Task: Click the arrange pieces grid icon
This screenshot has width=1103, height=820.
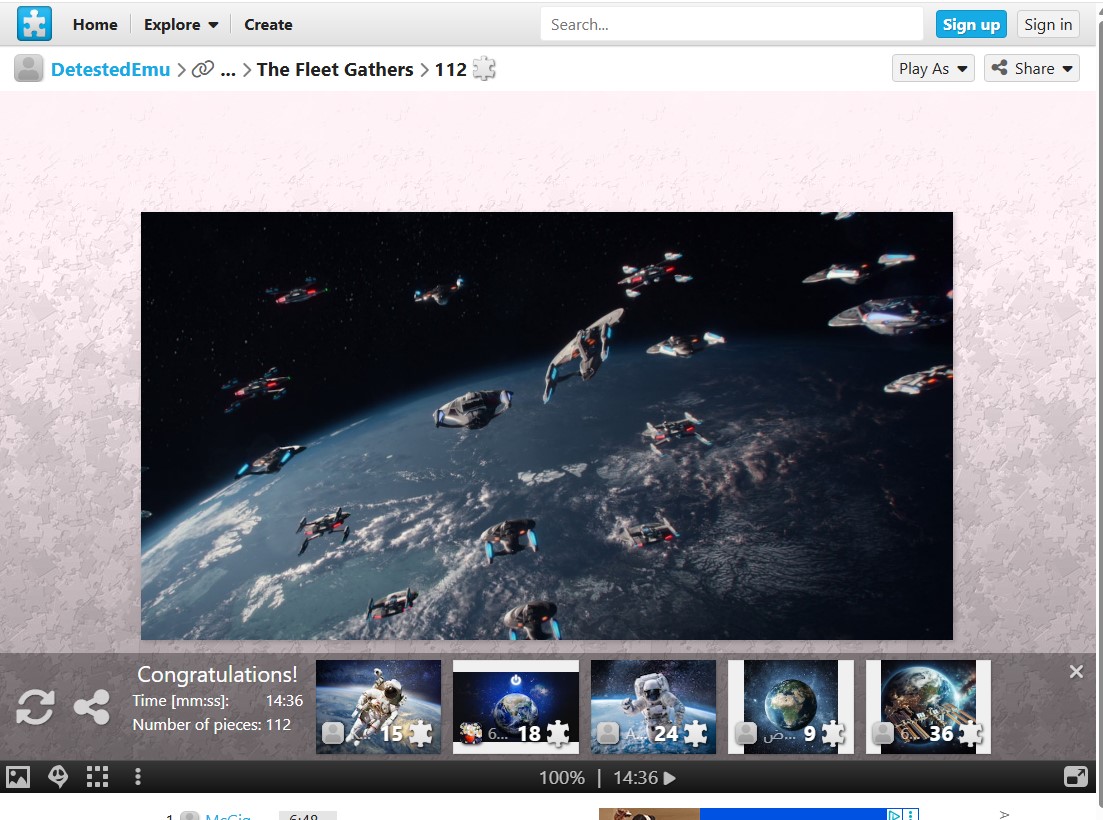Action: (x=97, y=777)
